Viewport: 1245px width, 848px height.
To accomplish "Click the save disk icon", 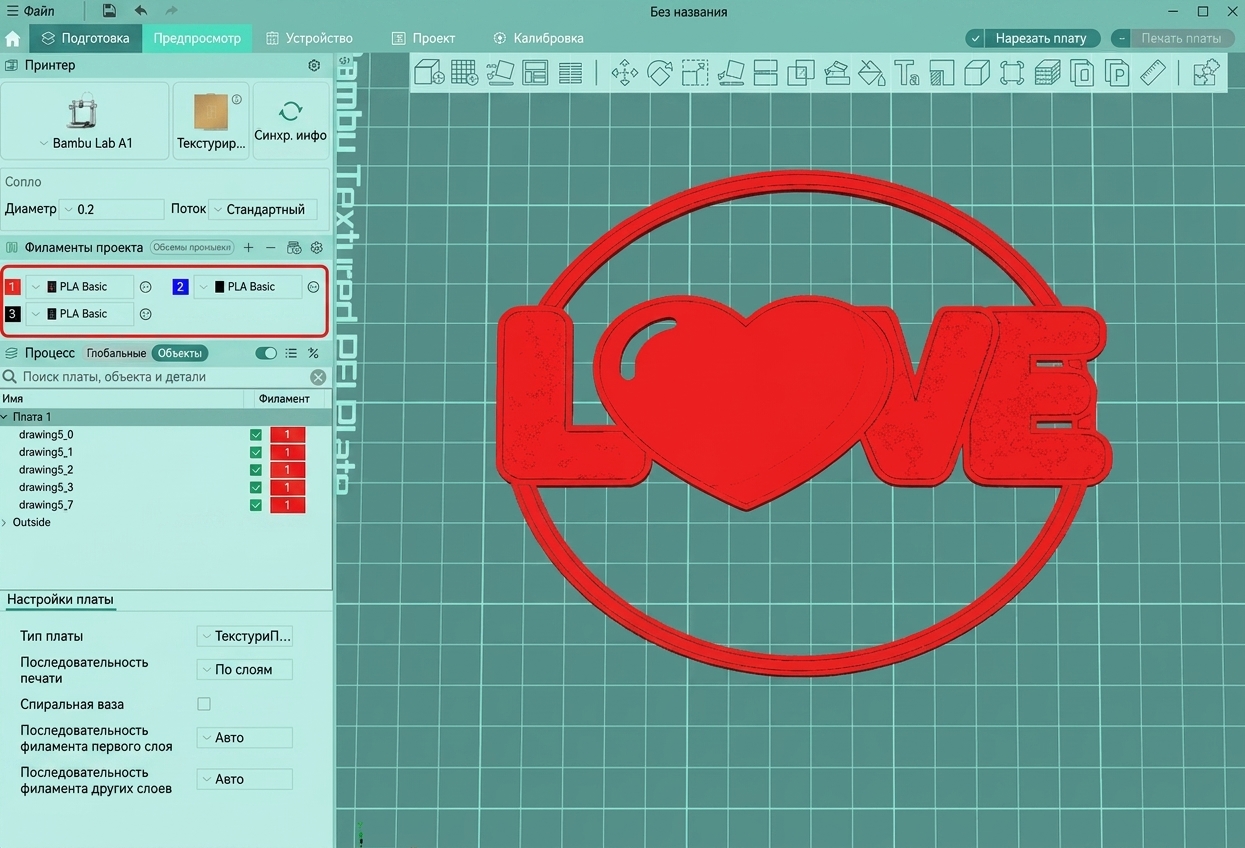I will 109,11.
